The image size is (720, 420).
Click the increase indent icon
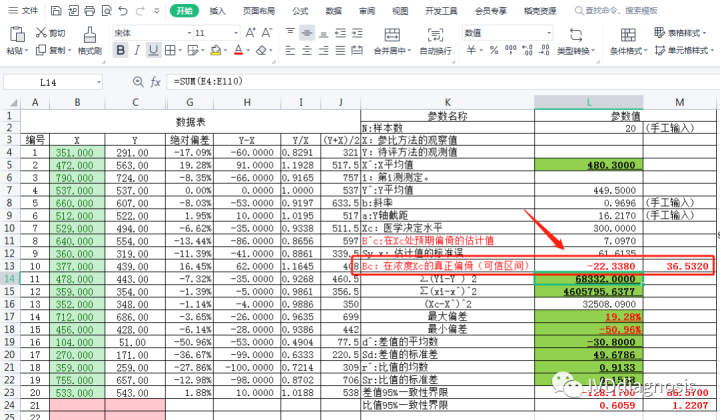357,33
